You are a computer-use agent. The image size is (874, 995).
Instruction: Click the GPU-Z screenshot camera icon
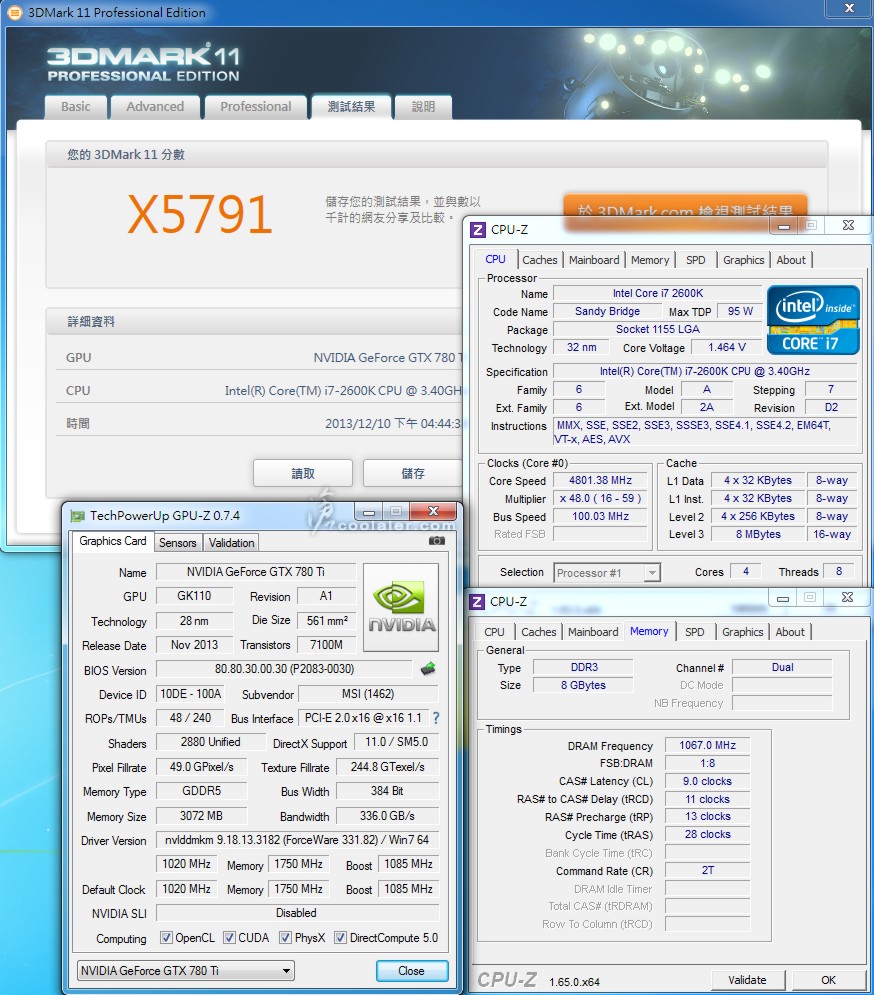coord(437,541)
